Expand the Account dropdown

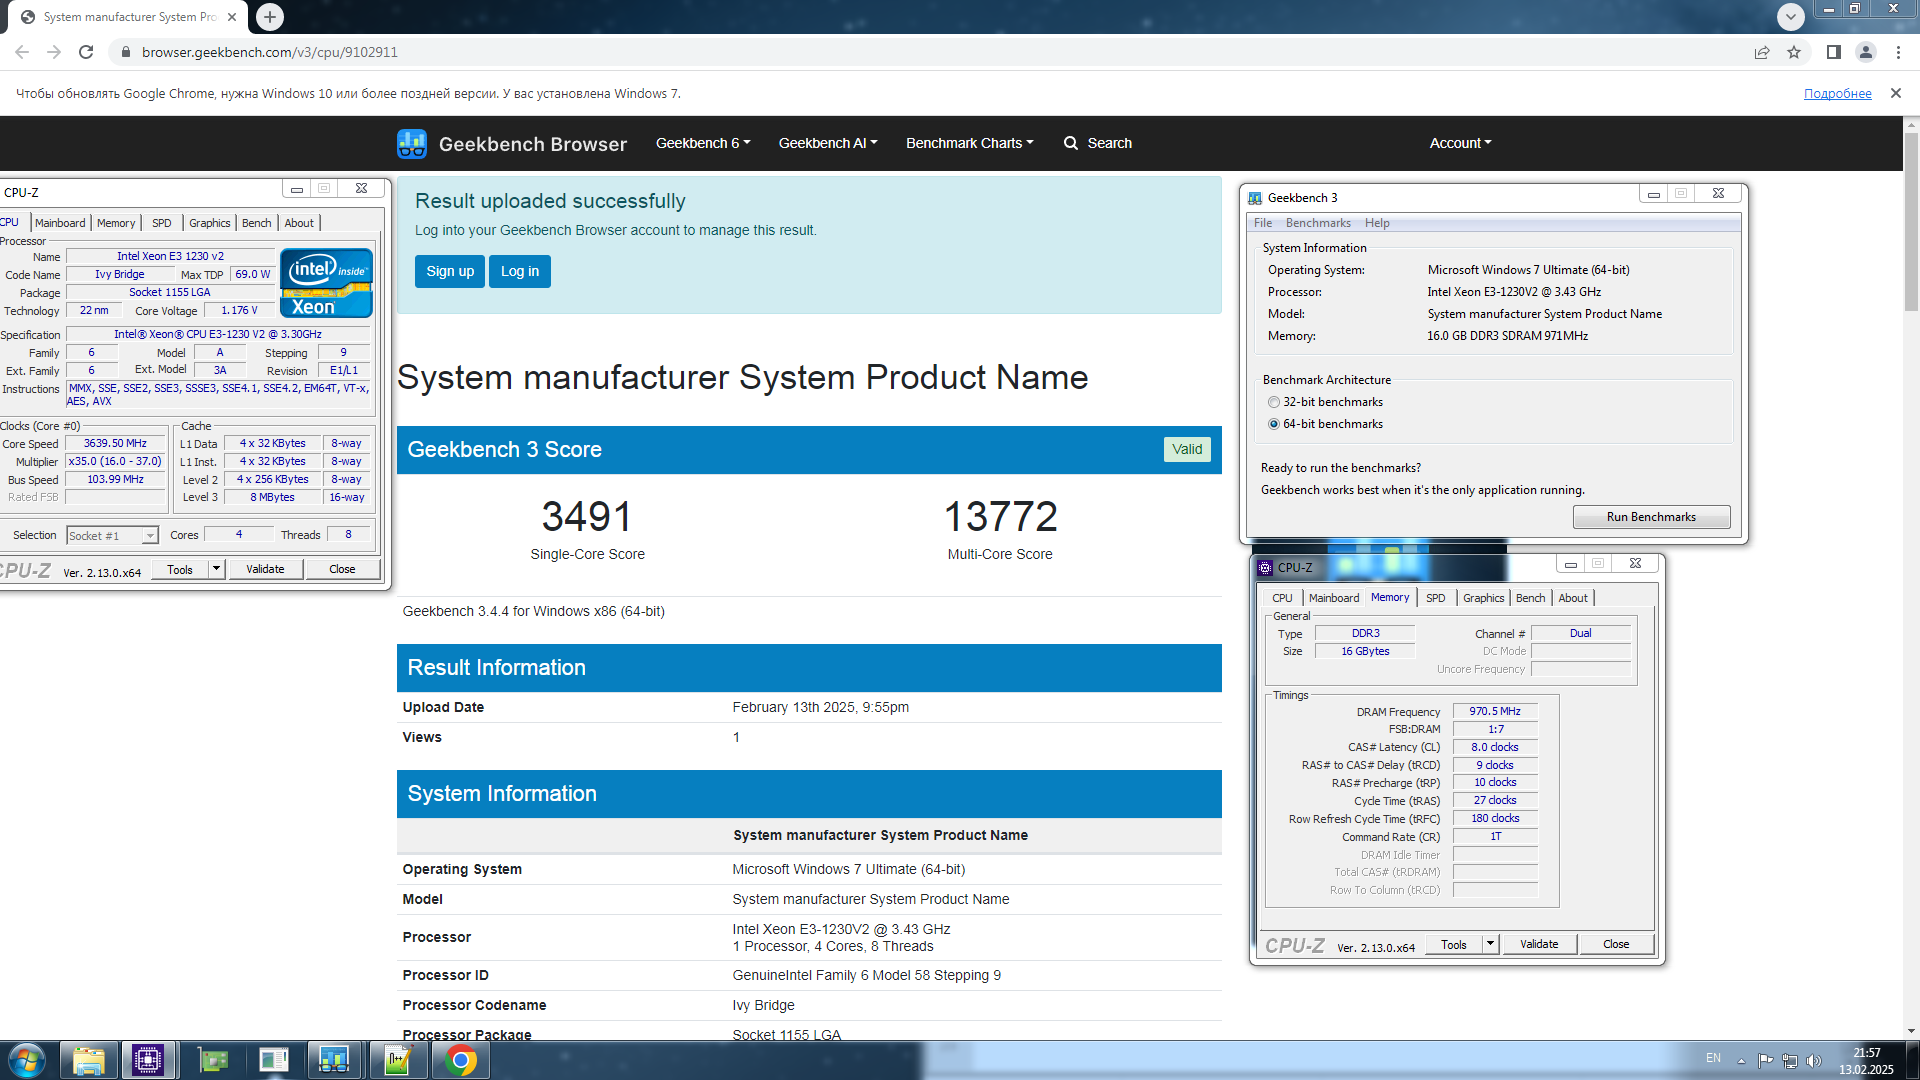1460,143
